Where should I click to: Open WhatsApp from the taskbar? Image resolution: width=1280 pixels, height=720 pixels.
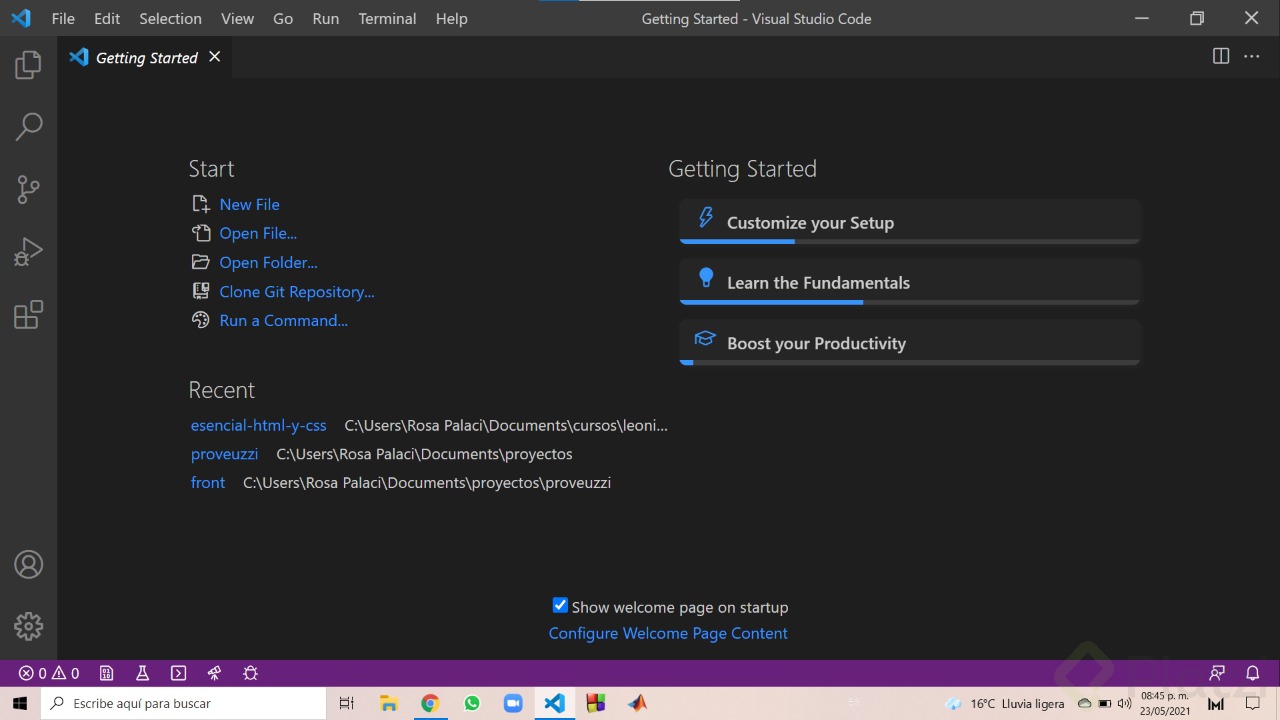point(472,703)
